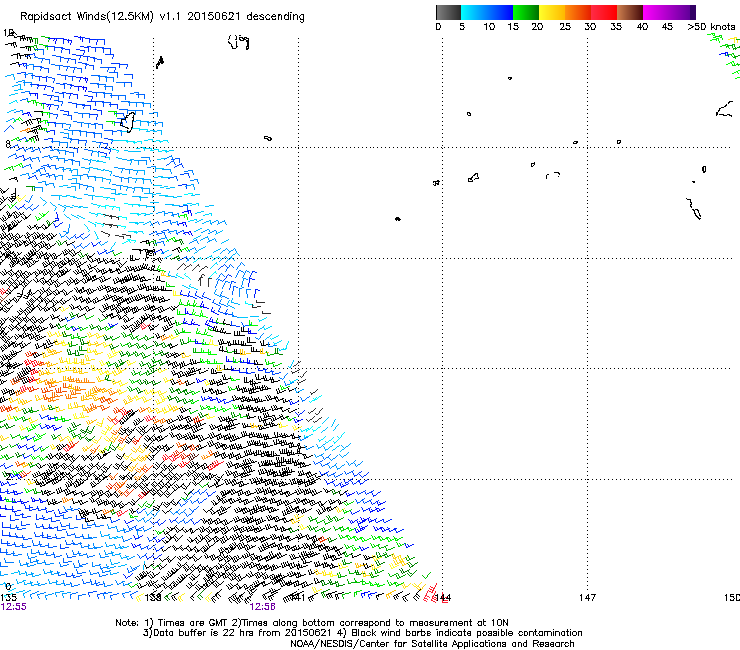Click the latitude axis label "0" at bottom left
This screenshot has height=650, width=740.
click(8, 587)
